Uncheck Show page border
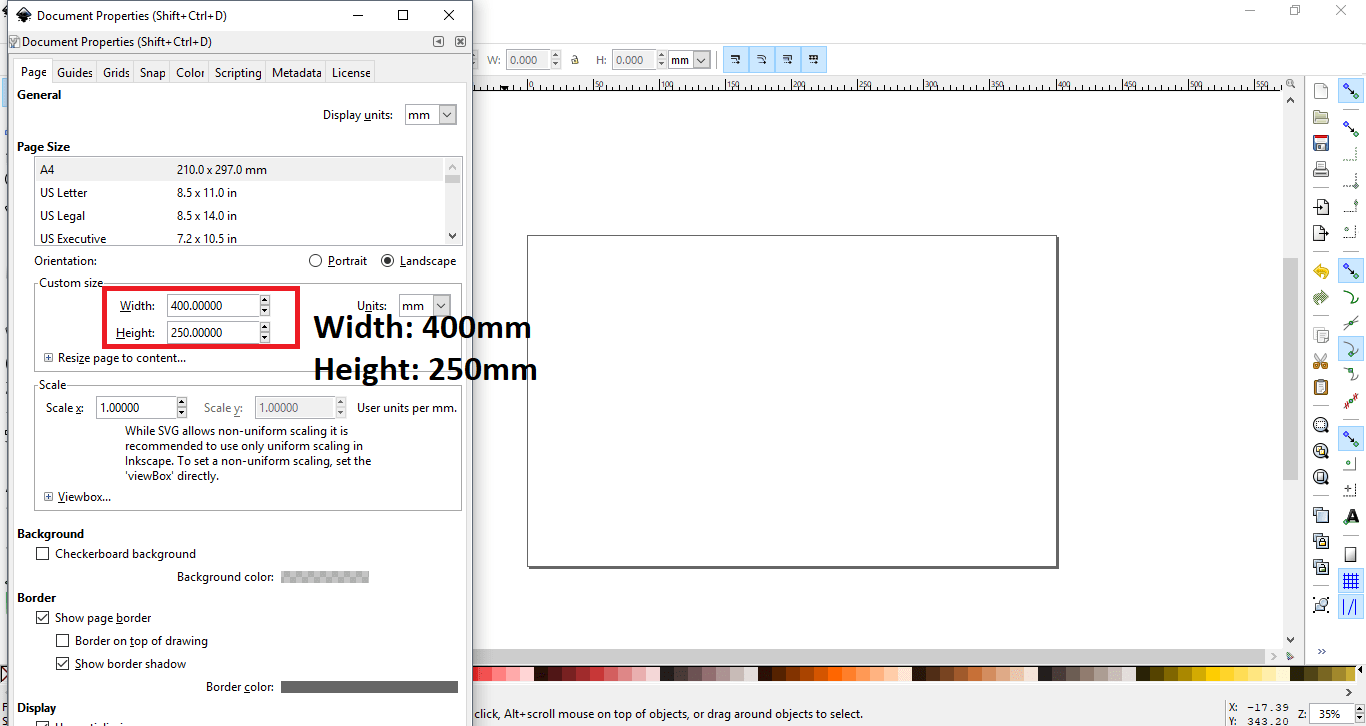1366x726 pixels. coord(42,618)
